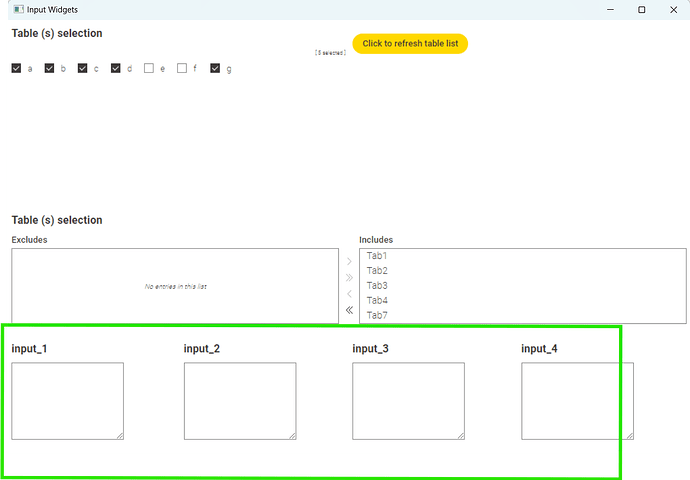Click the double right arrow between lists
690x480 pixels.
pyautogui.click(x=349, y=278)
